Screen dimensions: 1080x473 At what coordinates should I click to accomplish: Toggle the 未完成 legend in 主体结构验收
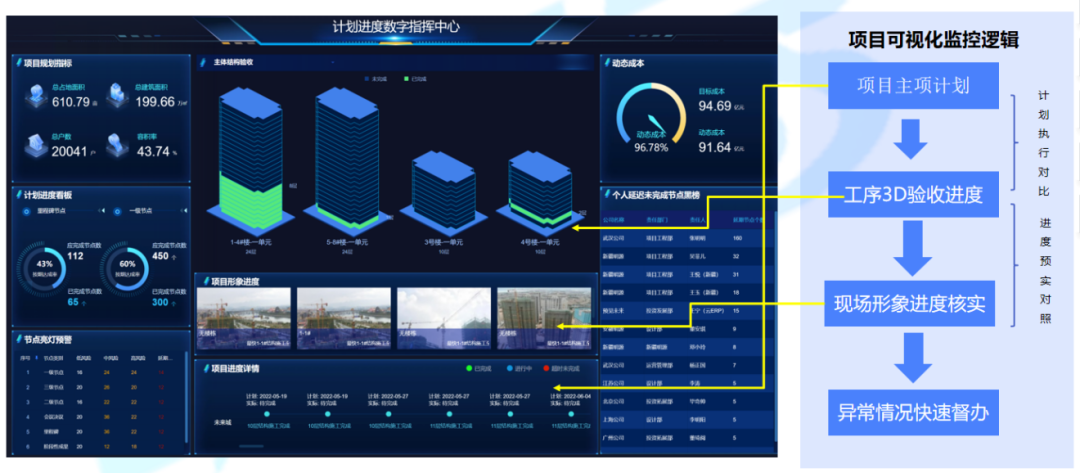(x=375, y=79)
